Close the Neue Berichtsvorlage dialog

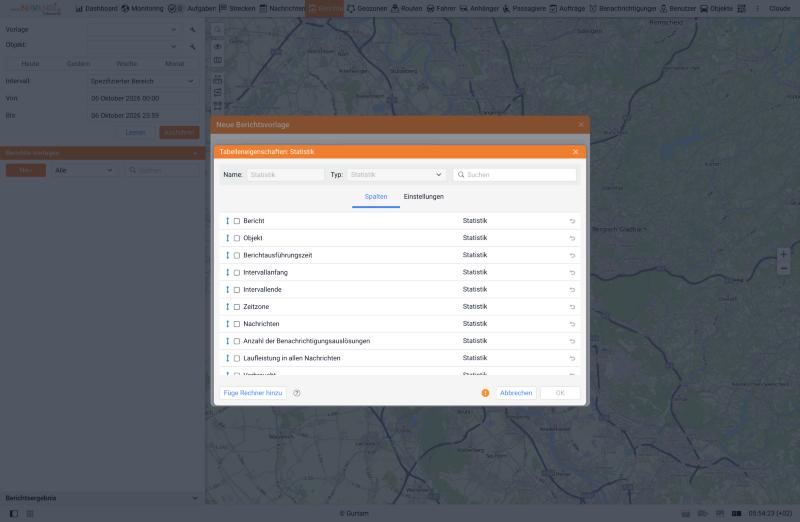581,125
